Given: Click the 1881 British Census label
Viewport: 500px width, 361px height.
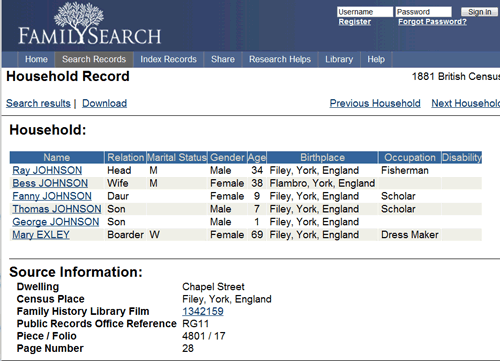Looking at the screenshot, I should pos(456,76).
